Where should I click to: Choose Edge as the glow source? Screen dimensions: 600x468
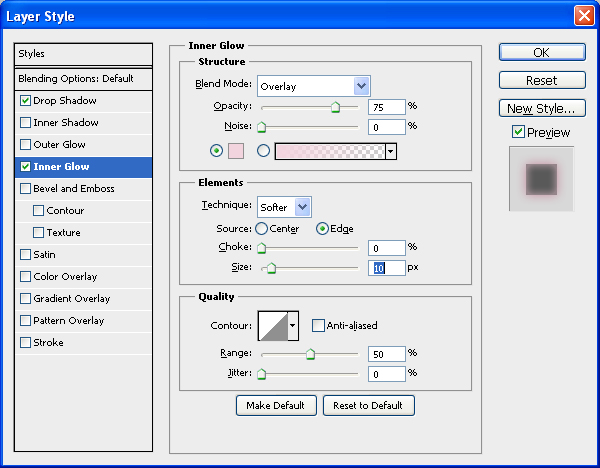[x=322, y=229]
